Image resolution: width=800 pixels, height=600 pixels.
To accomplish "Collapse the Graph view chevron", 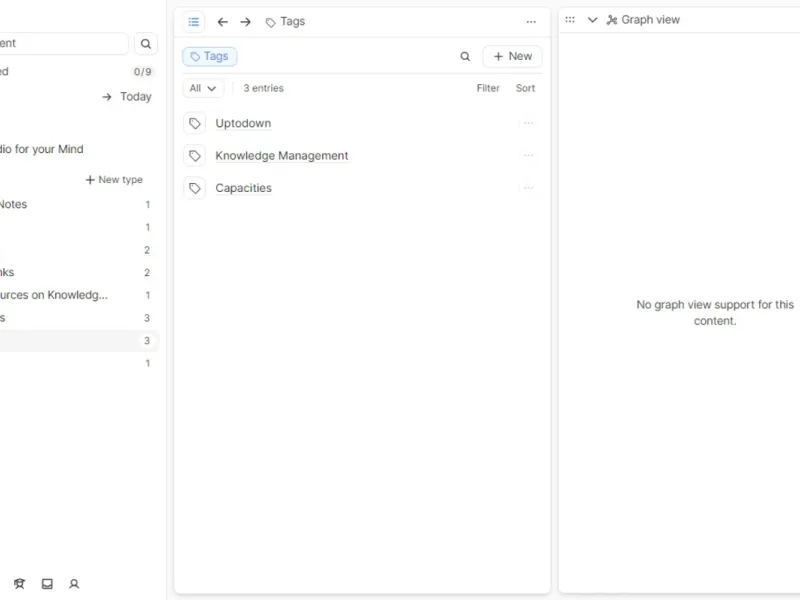I will [592, 20].
